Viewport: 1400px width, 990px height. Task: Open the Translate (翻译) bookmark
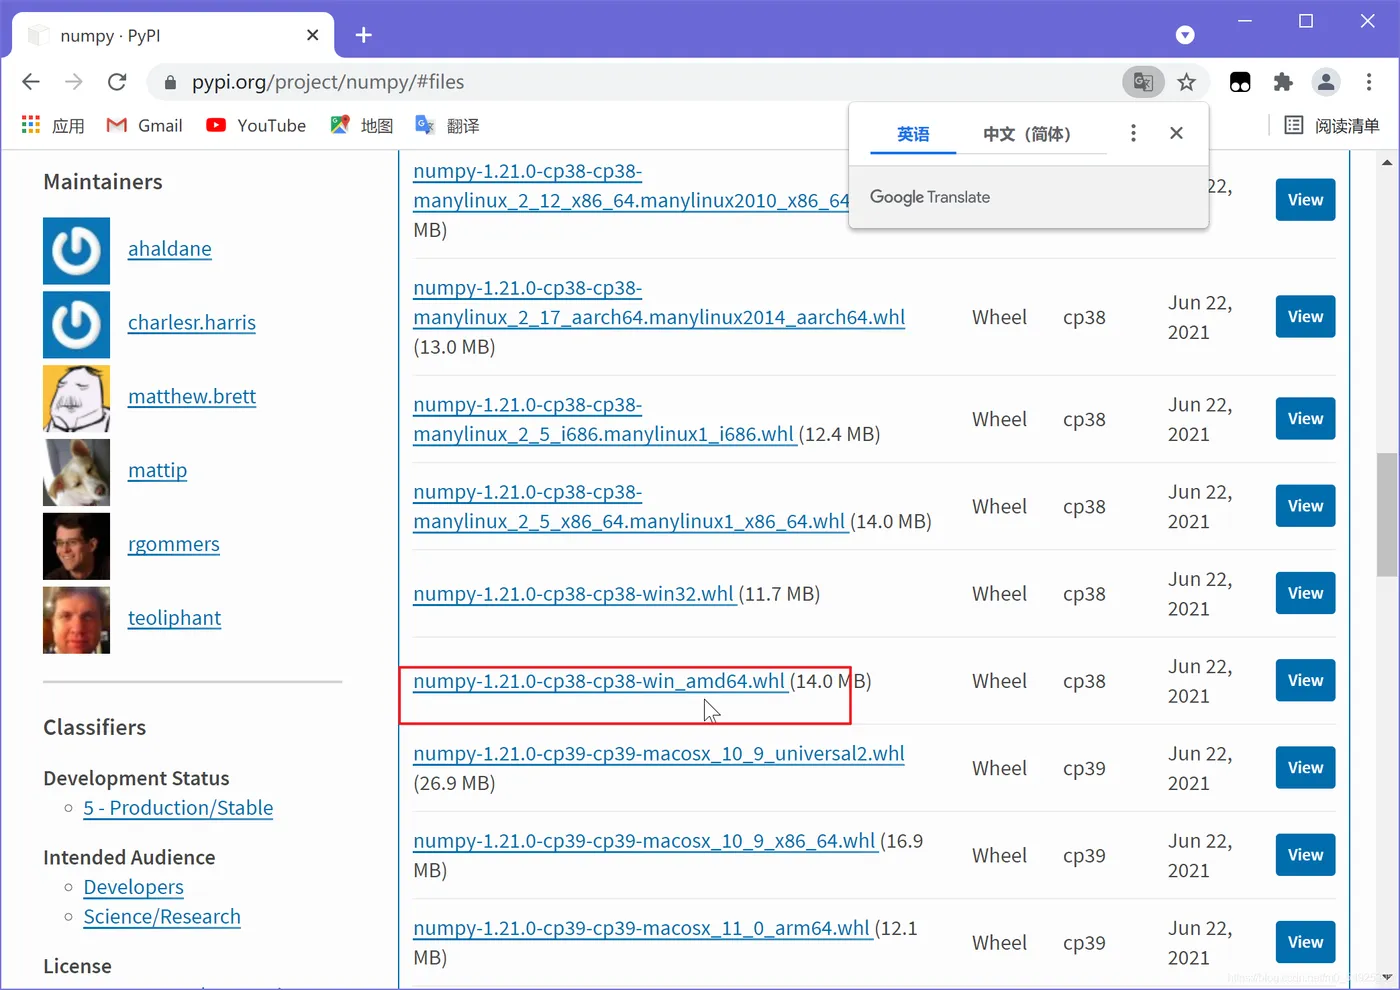point(447,125)
